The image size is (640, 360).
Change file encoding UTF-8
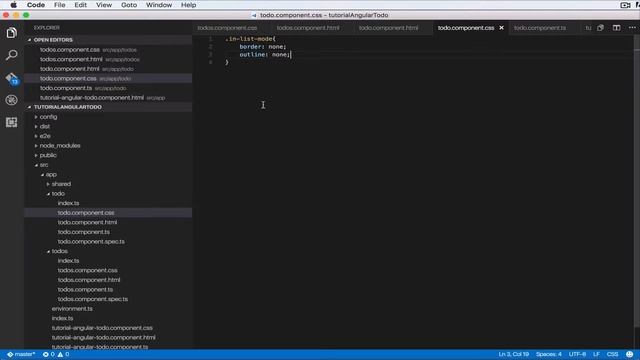coord(577,354)
